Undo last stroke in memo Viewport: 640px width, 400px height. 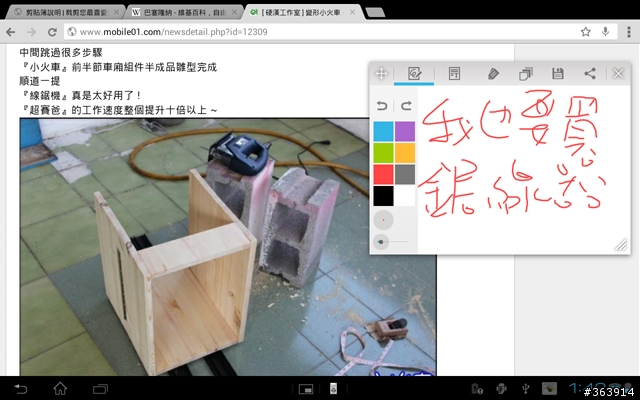pos(382,106)
